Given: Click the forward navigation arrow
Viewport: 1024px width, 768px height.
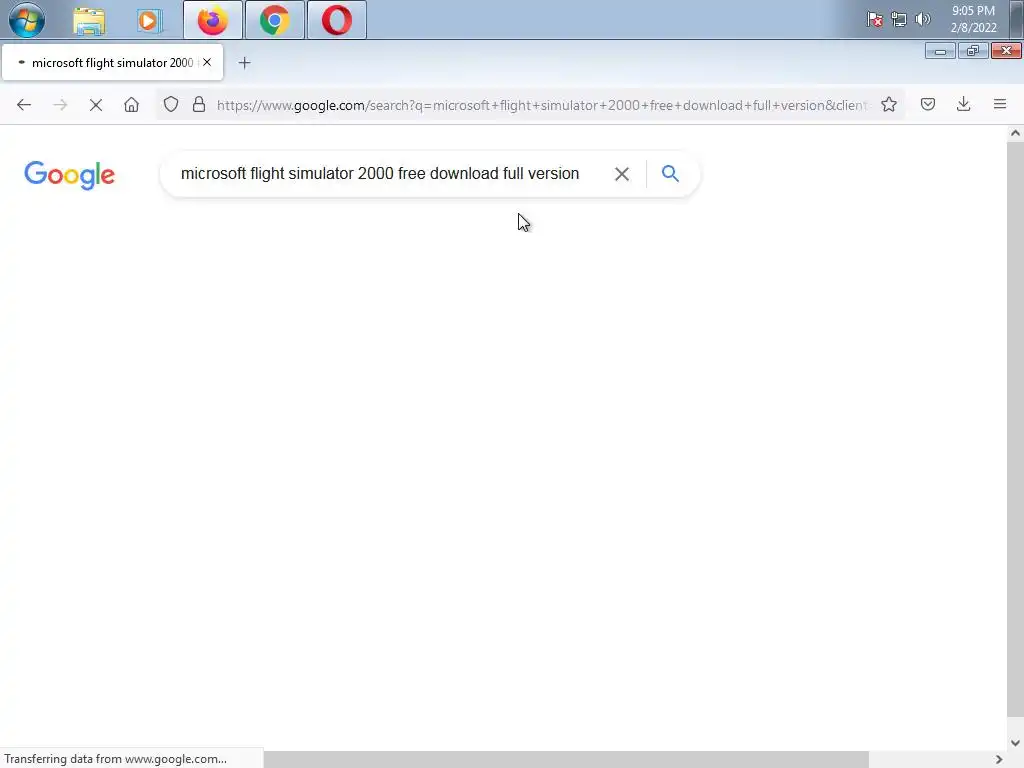Looking at the screenshot, I should pyautogui.click(x=60, y=104).
